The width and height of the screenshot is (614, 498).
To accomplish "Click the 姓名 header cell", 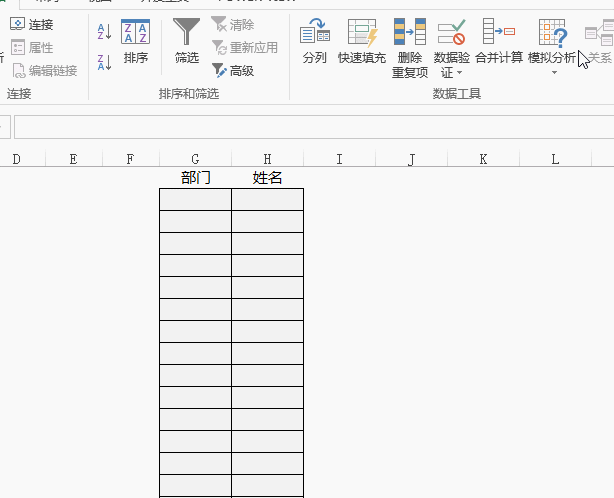I will point(267,178).
